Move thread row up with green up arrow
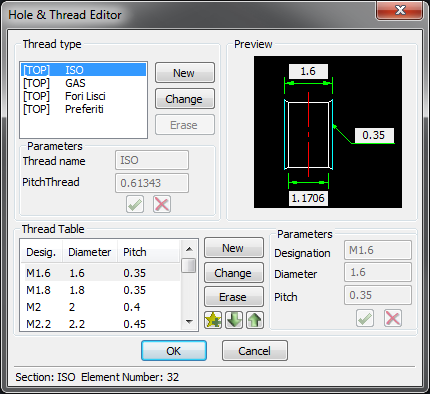The image size is (430, 394). [255, 320]
